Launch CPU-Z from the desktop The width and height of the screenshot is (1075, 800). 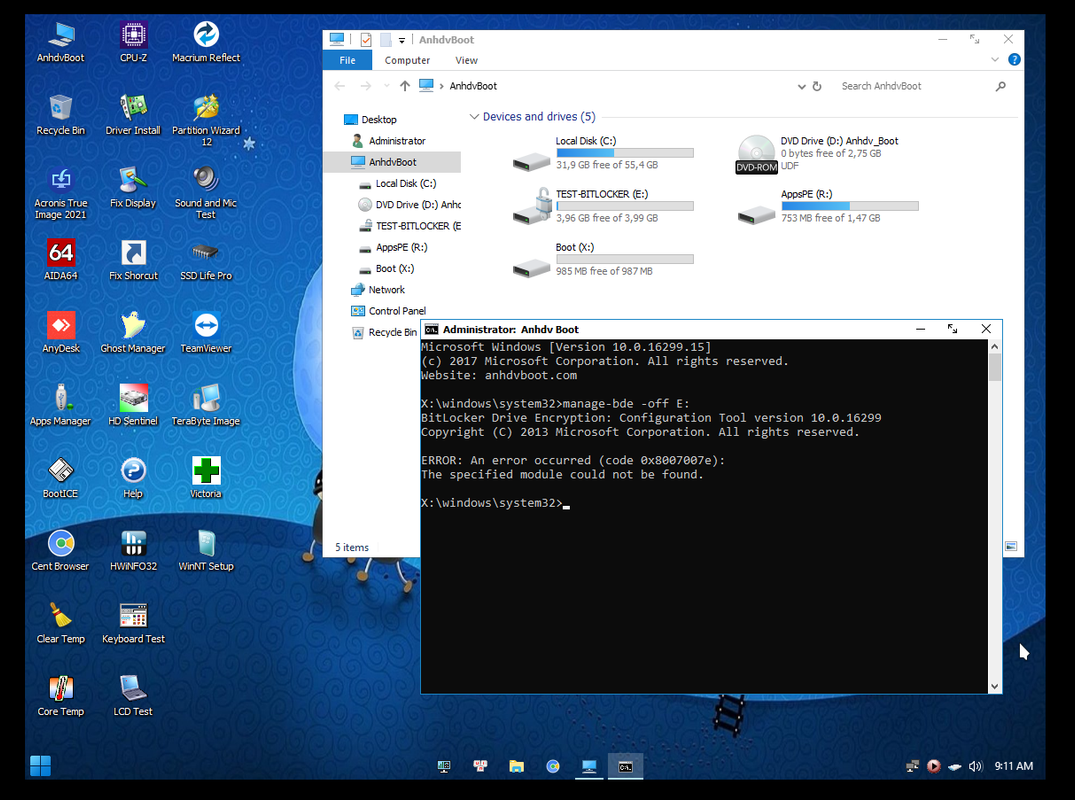133,43
